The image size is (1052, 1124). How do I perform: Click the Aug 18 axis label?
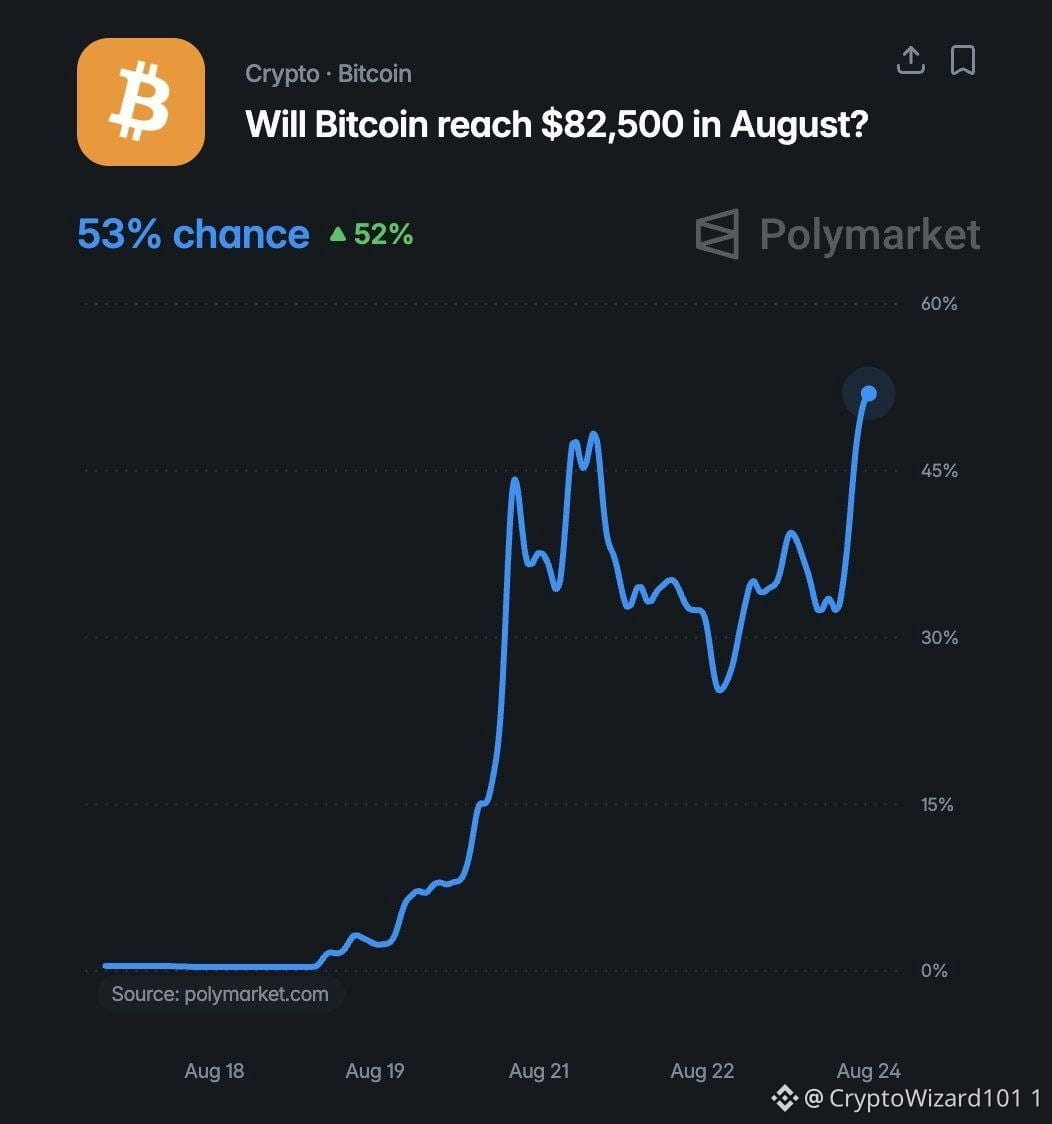[x=214, y=1071]
